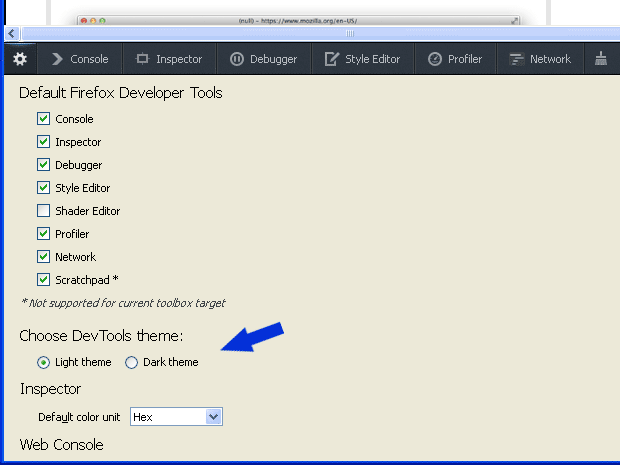Enable the Shader Editor checkbox
Screen dimensions: 620x465
[x=43, y=211]
